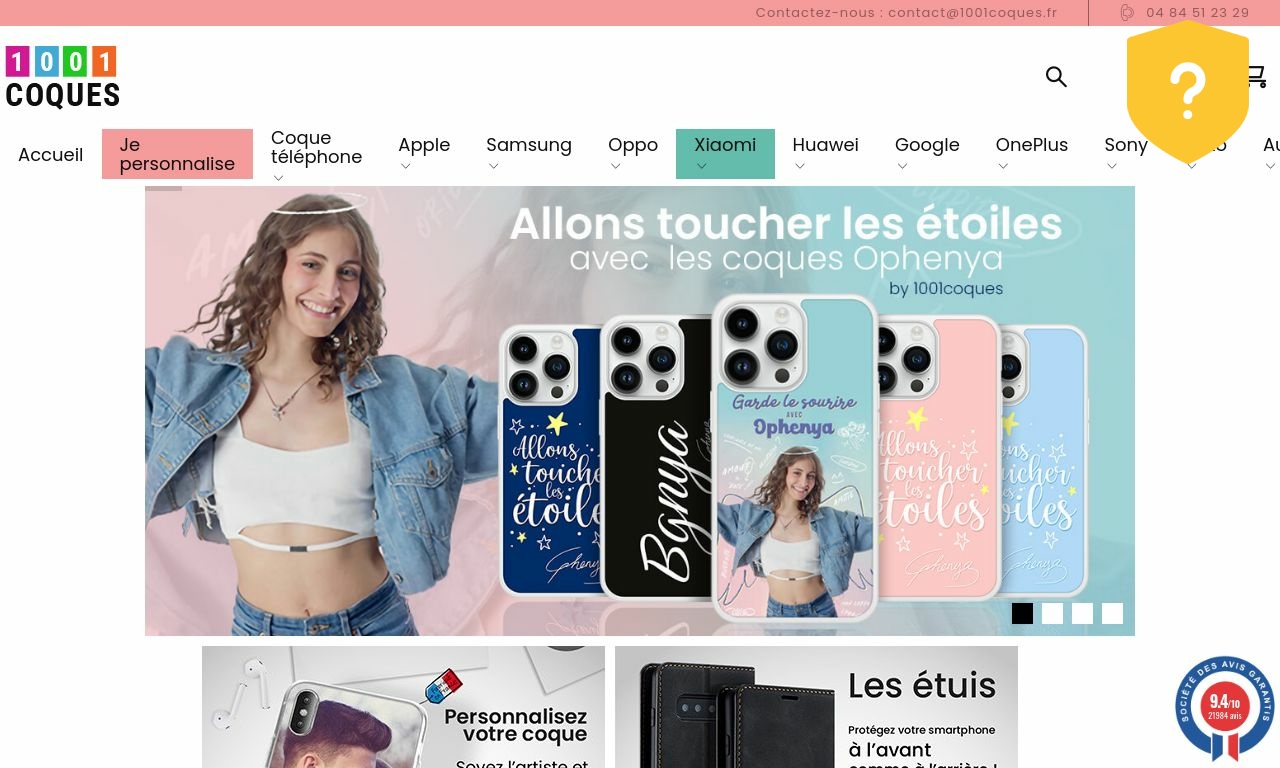Viewport: 1280px width, 768px height.
Task: Call the 04 84 51 23 29 number link
Action: click(x=1198, y=13)
